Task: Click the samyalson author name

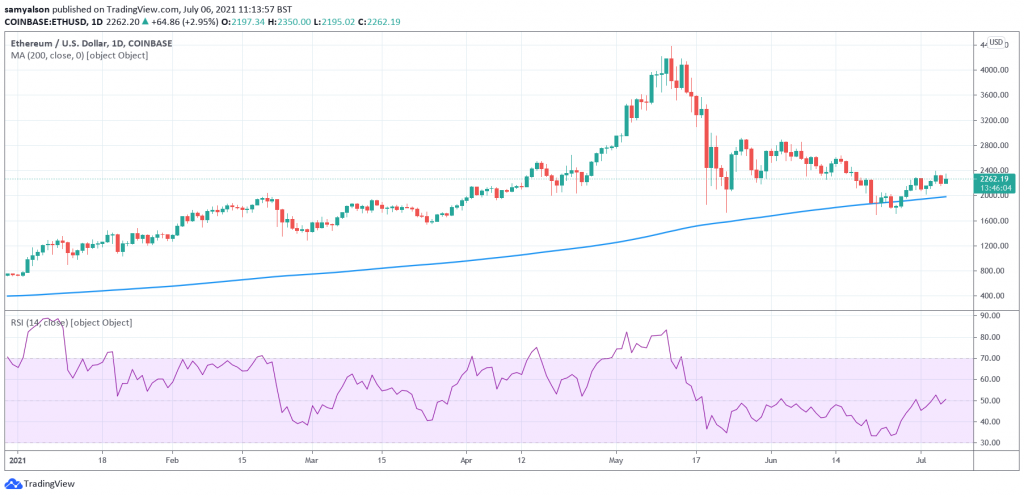Action: click(28, 6)
